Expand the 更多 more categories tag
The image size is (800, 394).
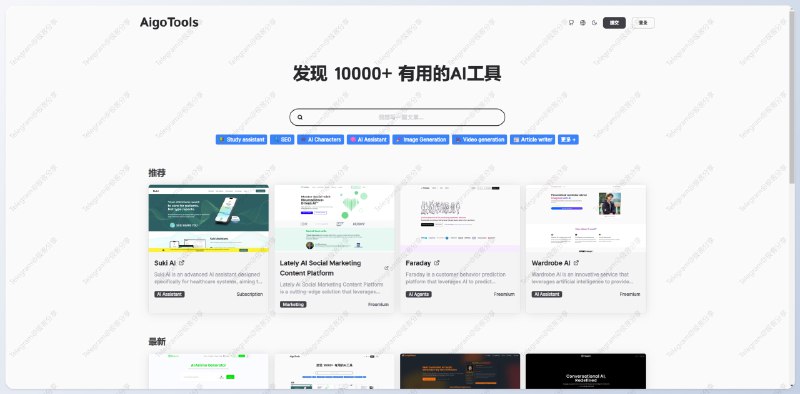[568, 139]
